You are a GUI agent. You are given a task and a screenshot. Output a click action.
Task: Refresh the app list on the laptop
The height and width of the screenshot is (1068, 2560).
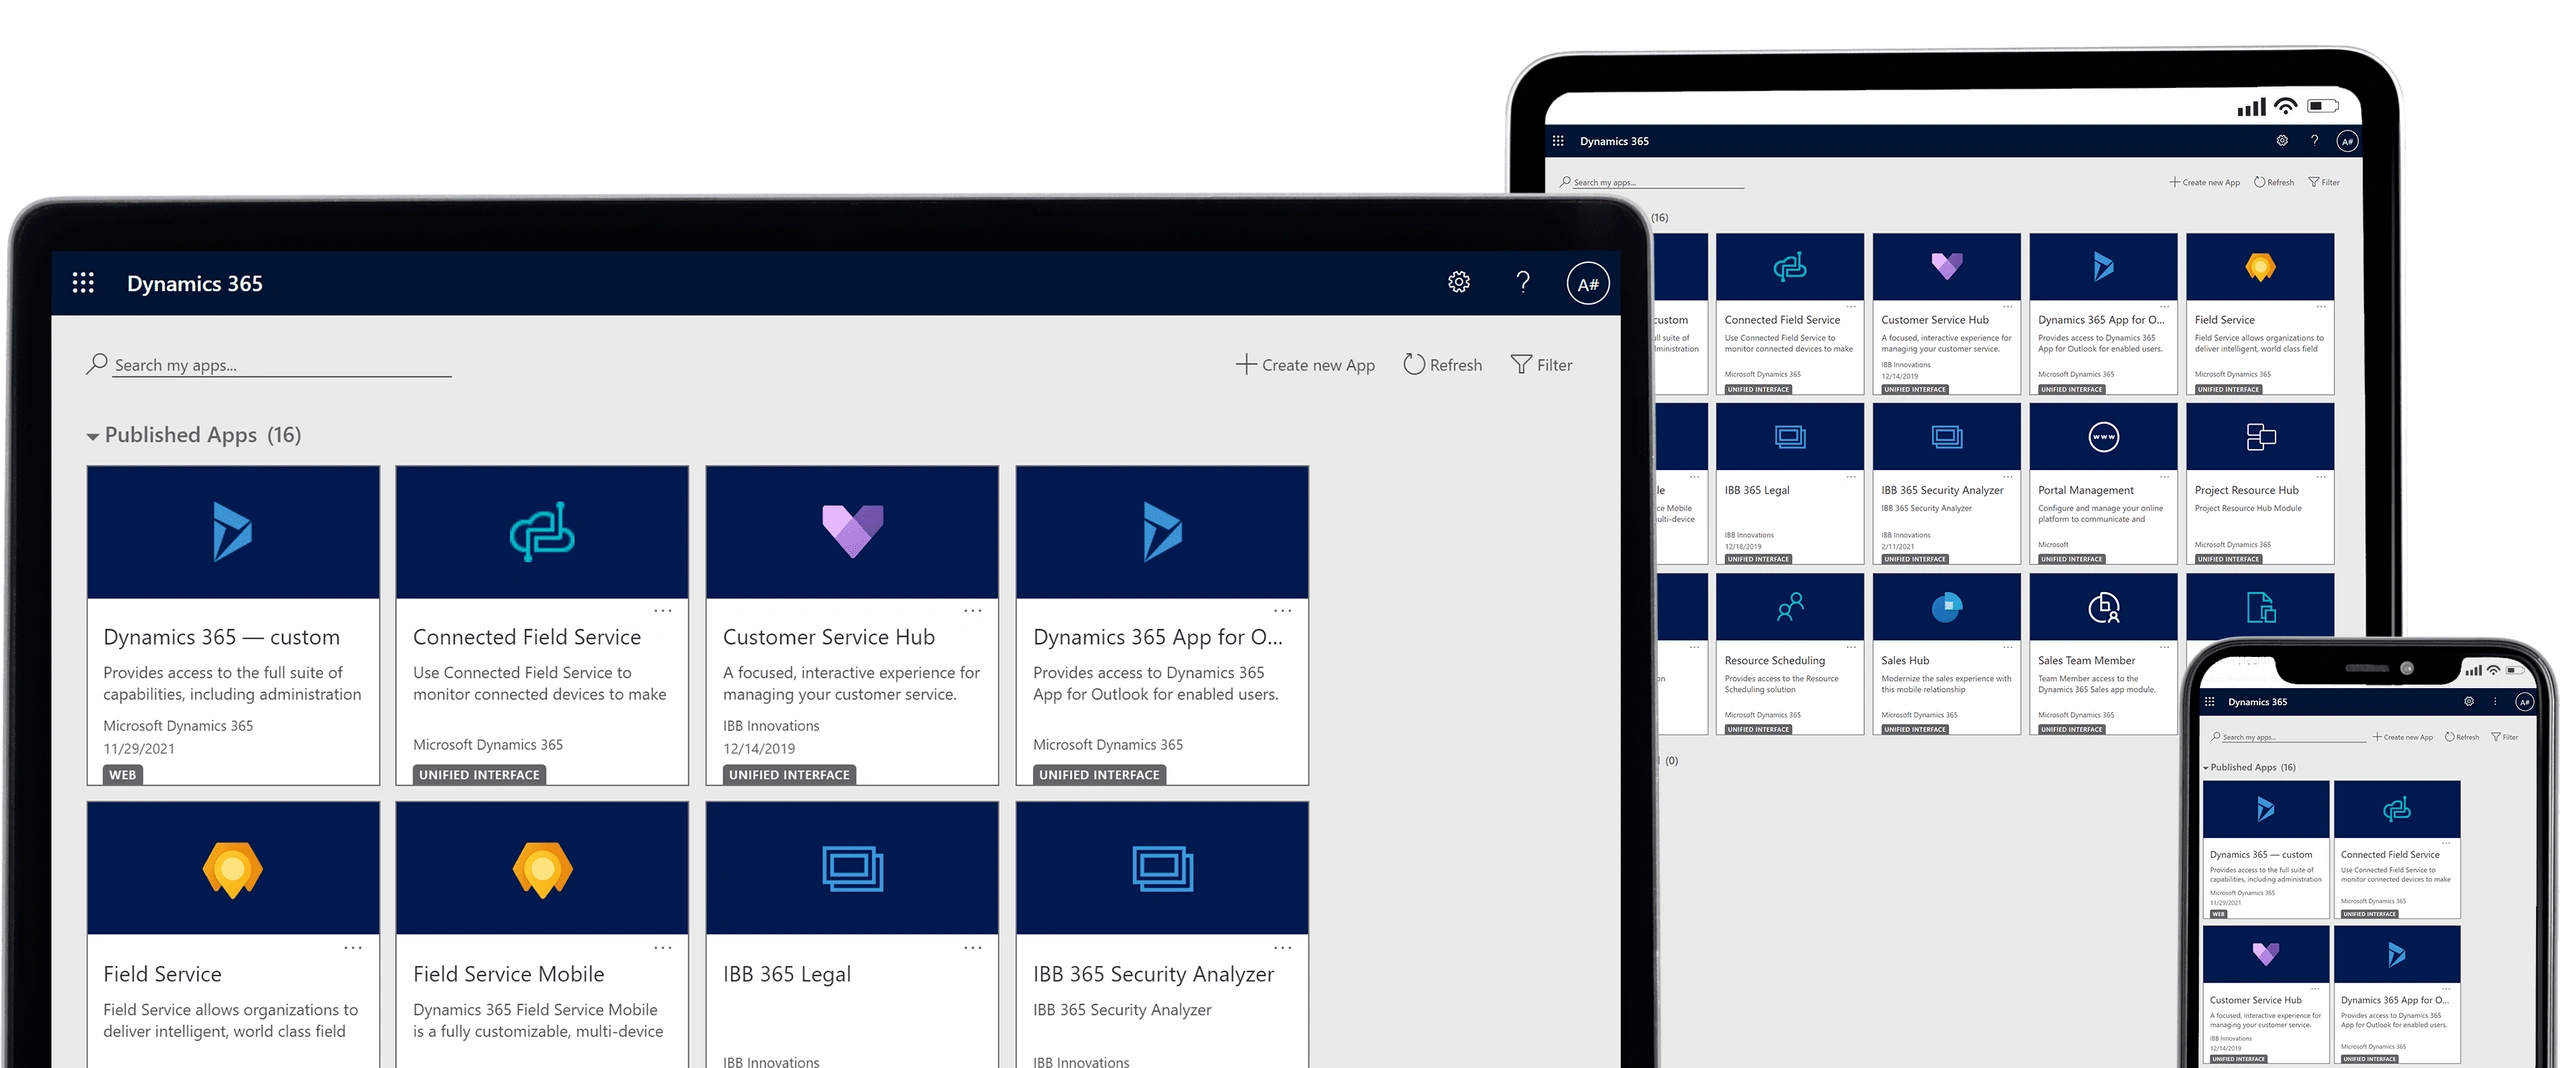(1443, 365)
